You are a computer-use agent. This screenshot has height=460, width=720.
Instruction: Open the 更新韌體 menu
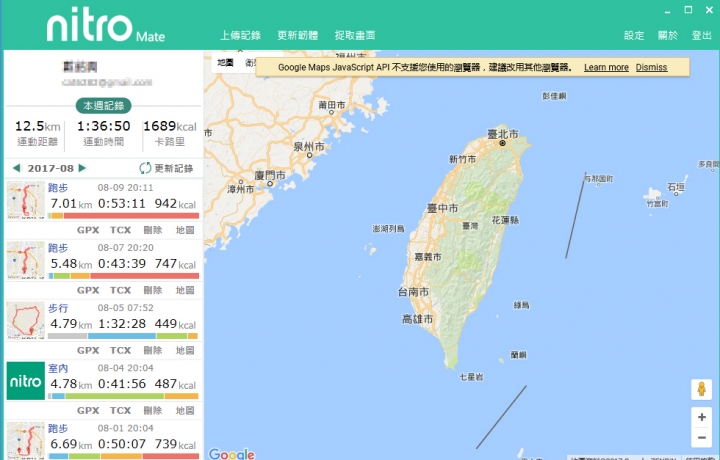[298, 35]
